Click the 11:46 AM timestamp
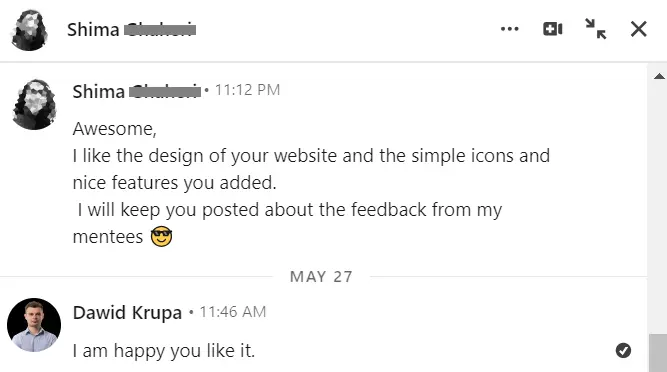 (233, 312)
